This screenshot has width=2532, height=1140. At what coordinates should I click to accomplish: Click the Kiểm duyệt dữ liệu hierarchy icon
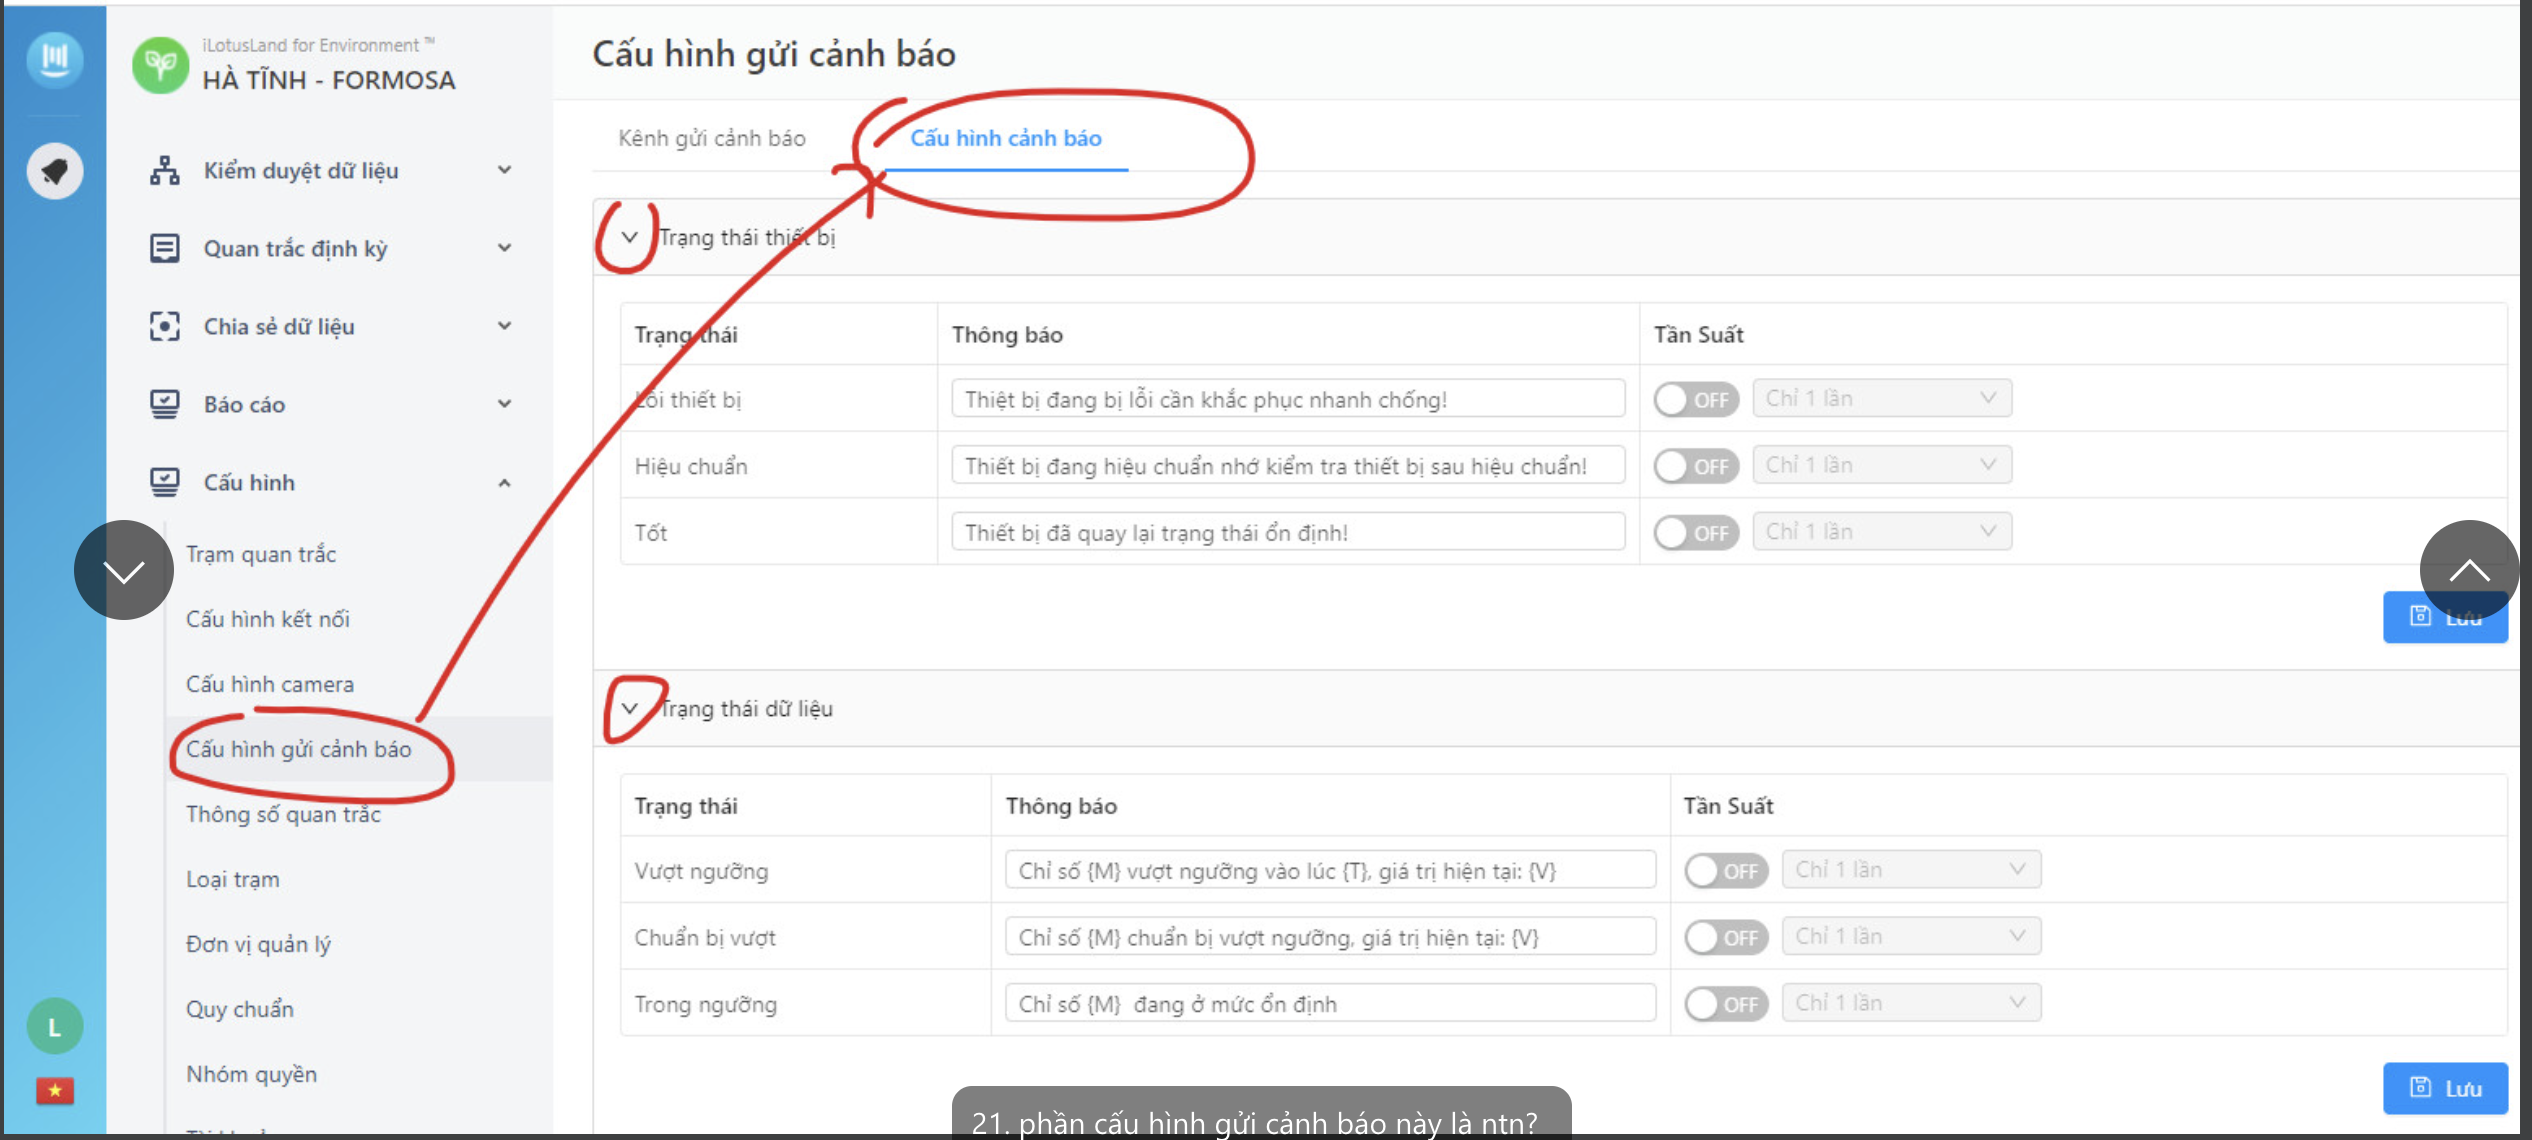point(164,171)
